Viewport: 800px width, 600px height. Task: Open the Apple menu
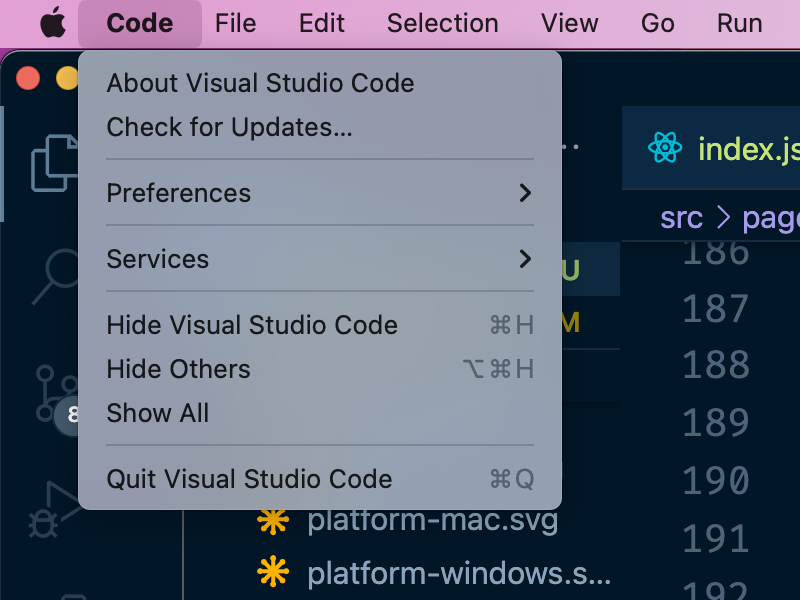click(x=52, y=22)
